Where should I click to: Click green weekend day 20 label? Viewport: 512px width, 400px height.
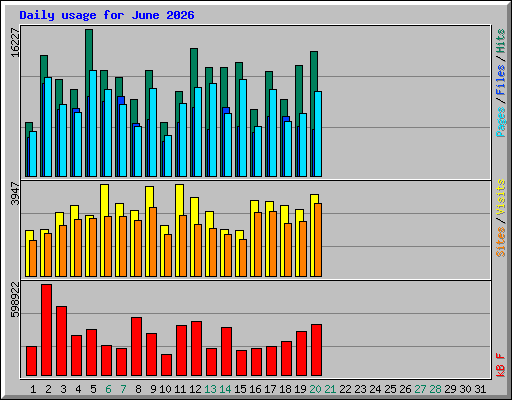[x=315, y=389]
